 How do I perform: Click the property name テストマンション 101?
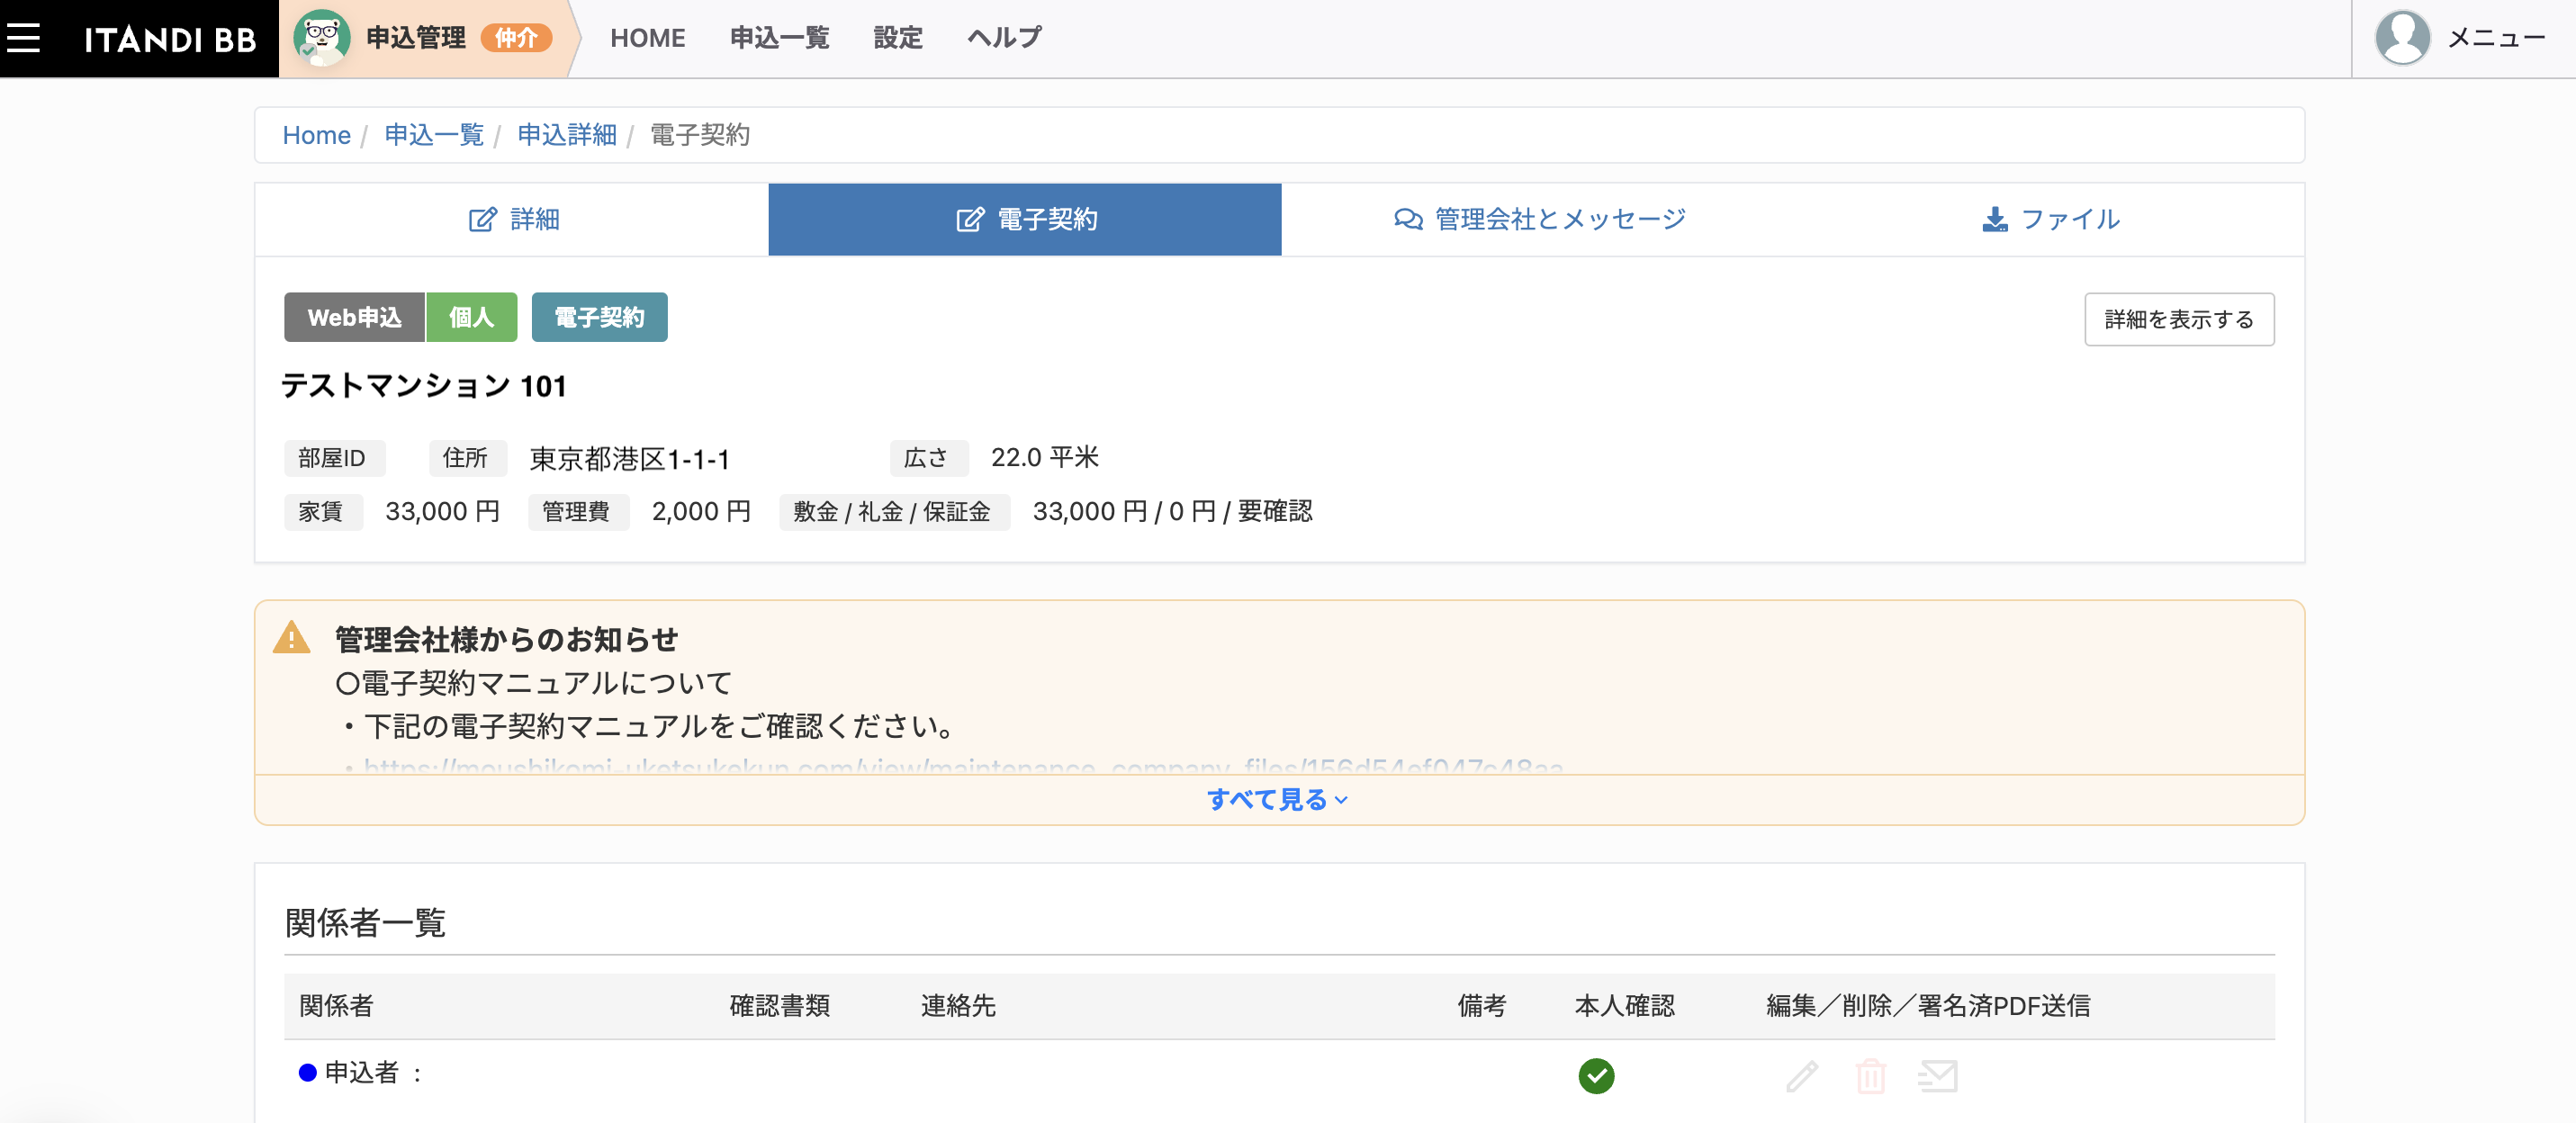pyautogui.click(x=424, y=386)
